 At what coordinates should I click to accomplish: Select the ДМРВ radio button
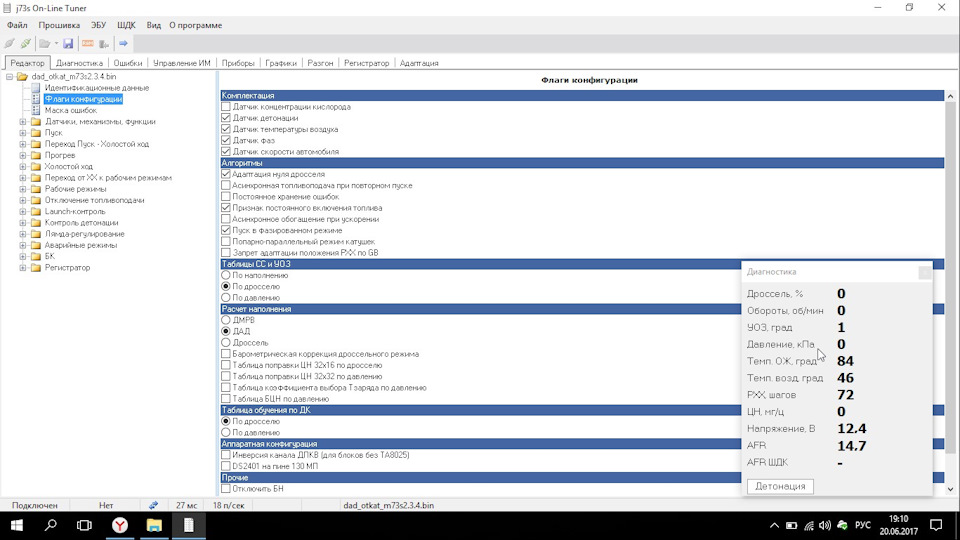(x=226, y=320)
